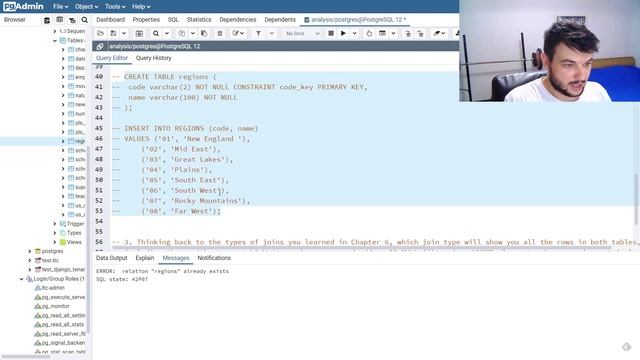Click the Delete trash icon

click(220, 33)
